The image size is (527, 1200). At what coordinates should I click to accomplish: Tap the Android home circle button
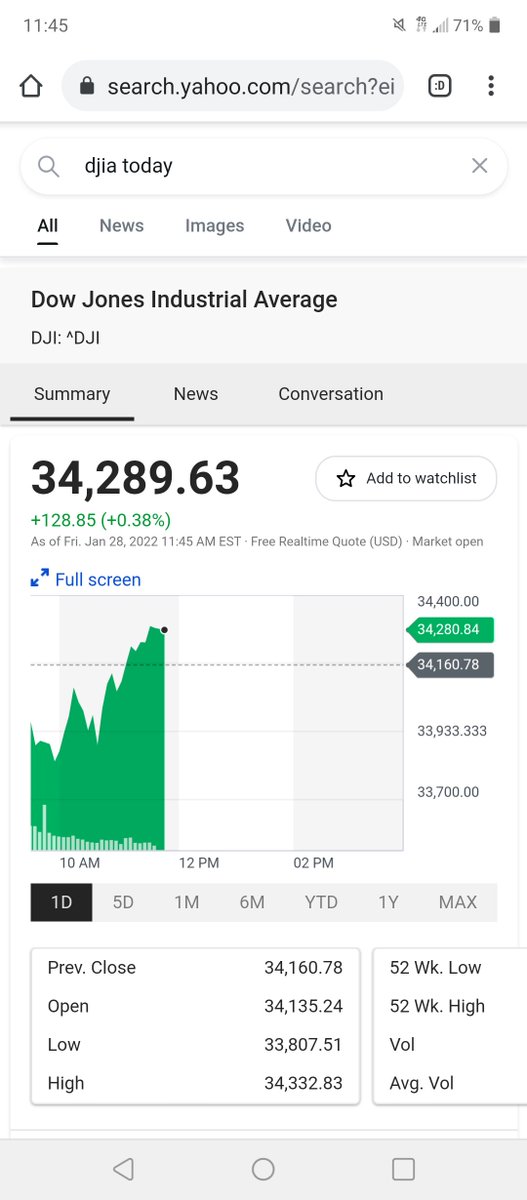pos(263,1169)
